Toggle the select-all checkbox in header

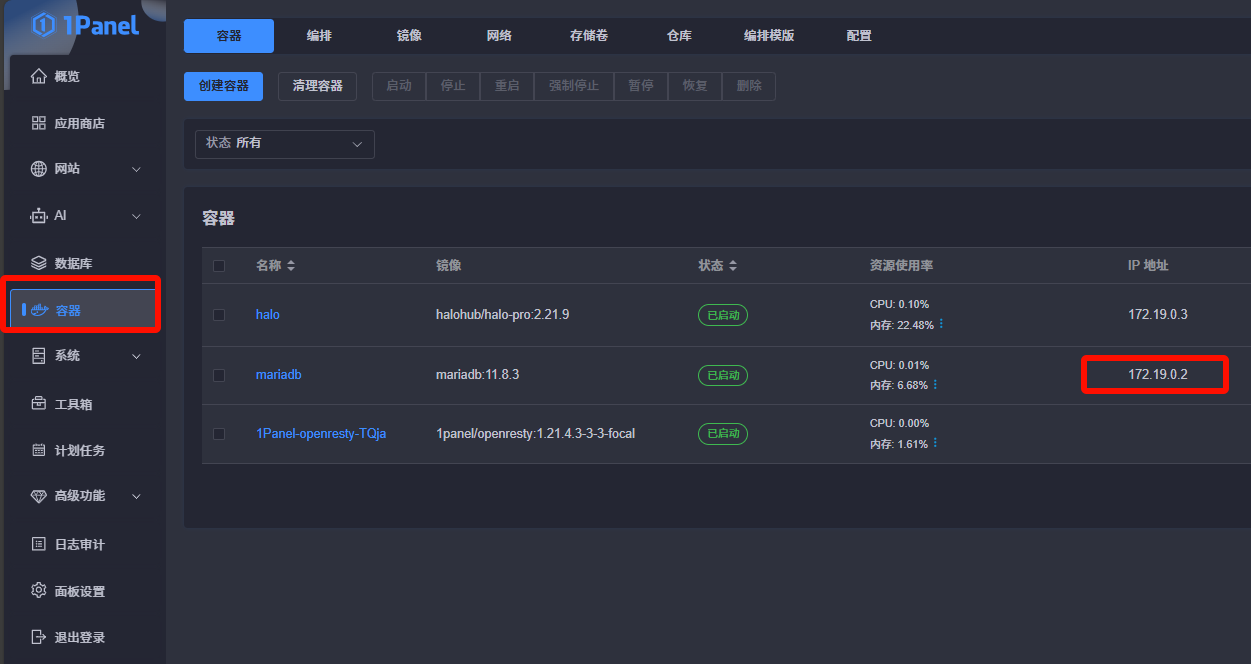pyautogui.click(x=219, y=266)
